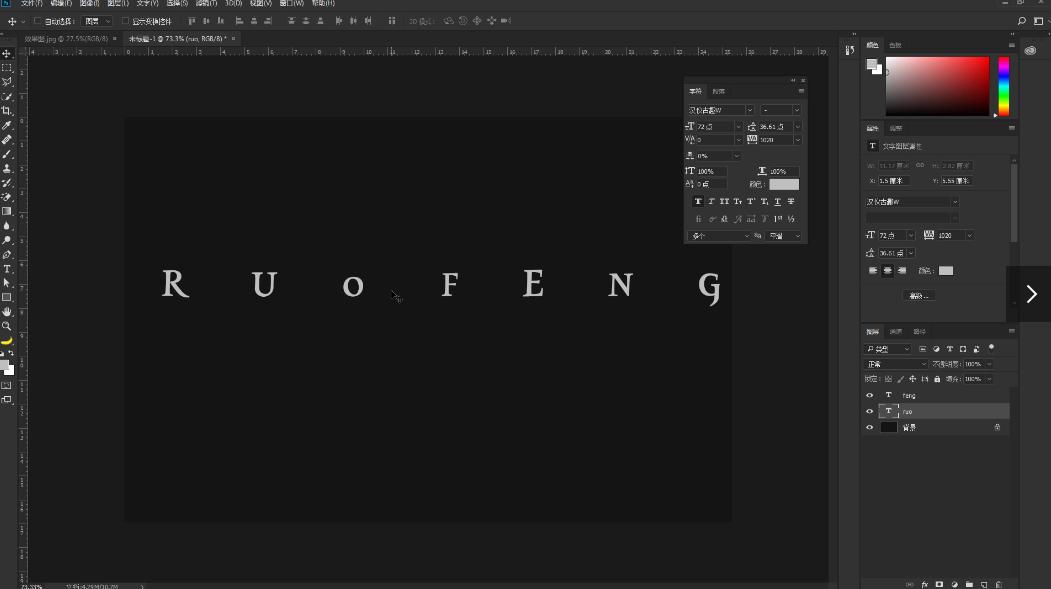Open the font family dropdown in Character panel

tap(719, 110)
